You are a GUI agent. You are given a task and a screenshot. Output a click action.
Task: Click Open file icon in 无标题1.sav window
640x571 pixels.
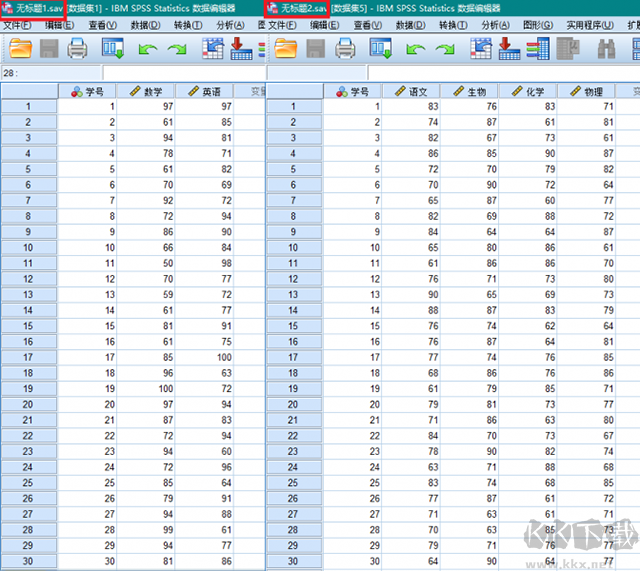(x=20, y=47)
